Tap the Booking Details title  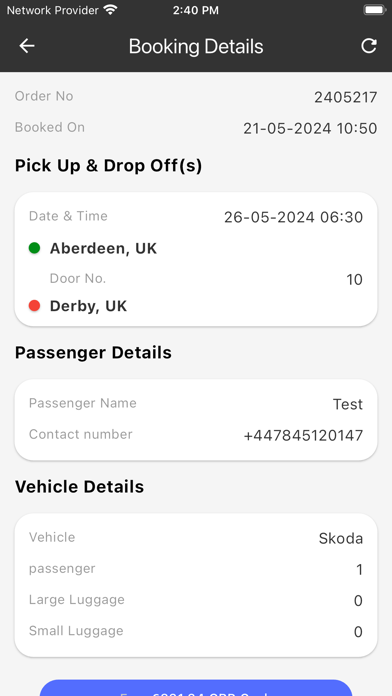pos(196,46)
